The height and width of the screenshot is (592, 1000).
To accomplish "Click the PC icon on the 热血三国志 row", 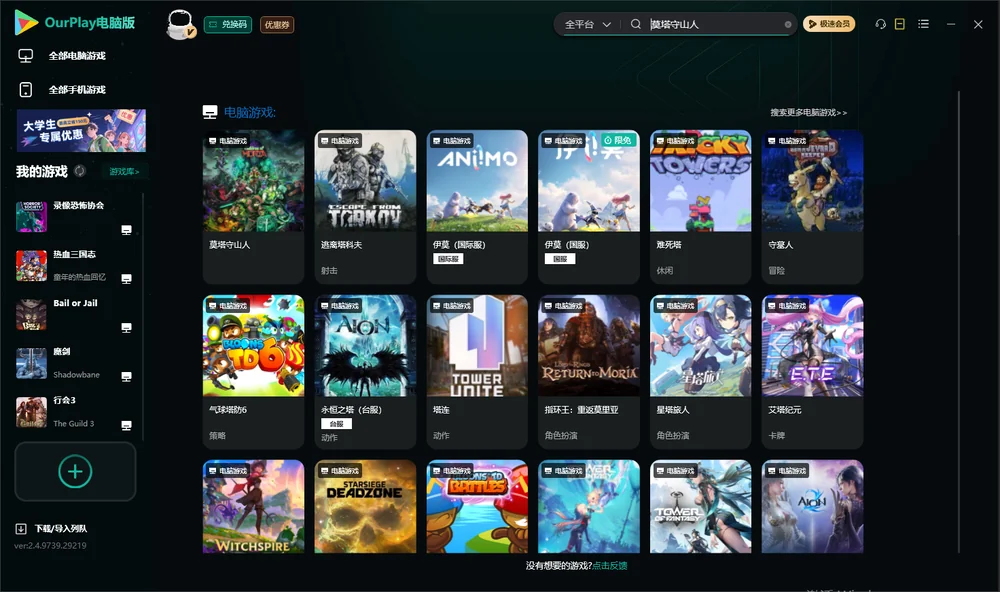I will pyautogui.click(x=126, y=279).
